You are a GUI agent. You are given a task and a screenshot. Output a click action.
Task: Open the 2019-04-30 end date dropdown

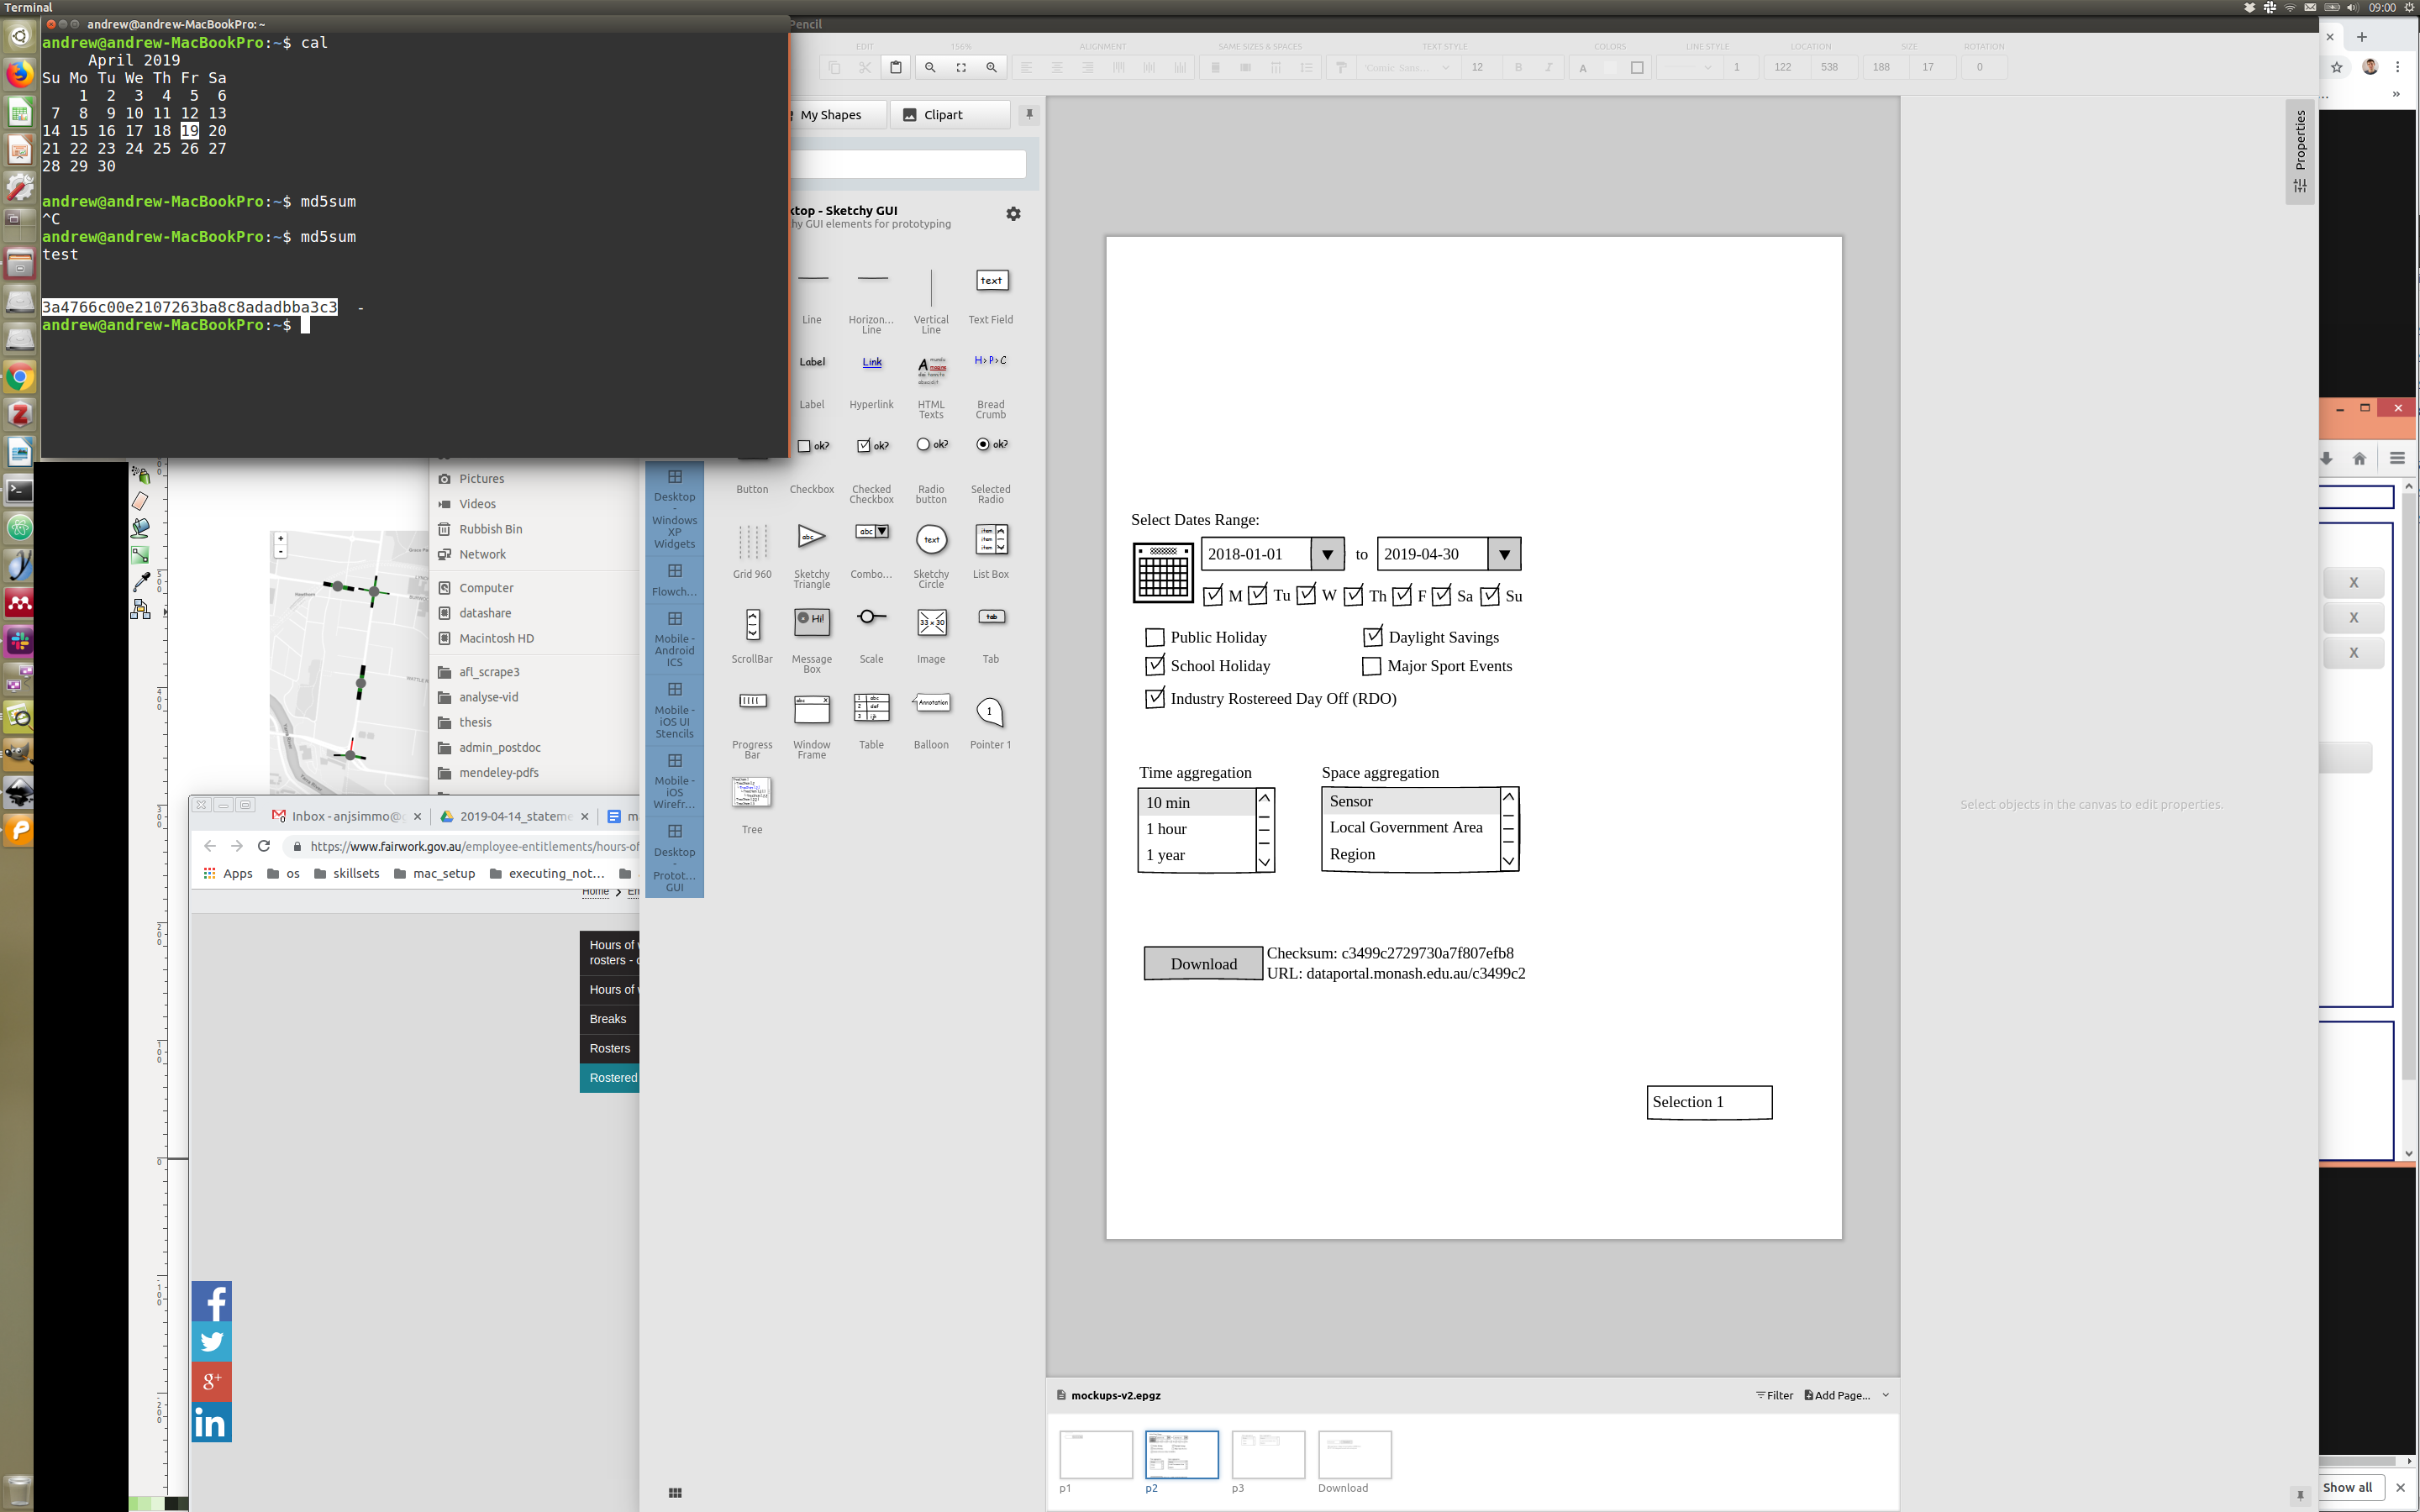pyautogui.click(x=1503, y=555)
